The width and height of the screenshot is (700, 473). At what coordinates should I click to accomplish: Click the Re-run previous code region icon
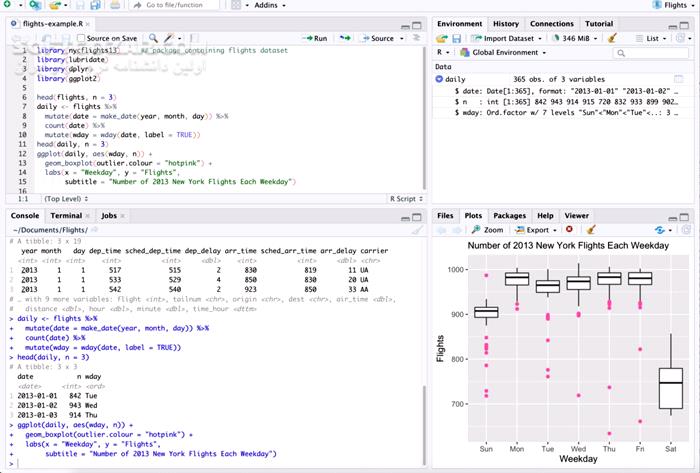(345, 38)
